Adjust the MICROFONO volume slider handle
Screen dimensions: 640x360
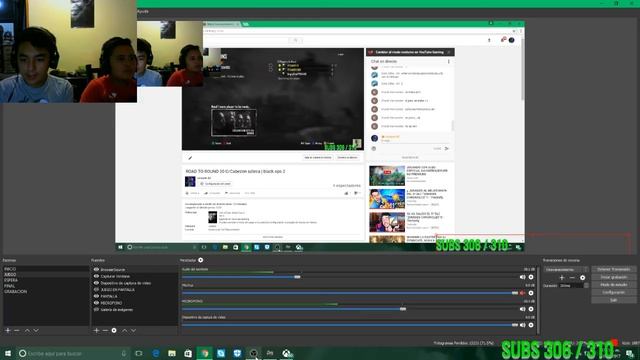pos(403,309)
